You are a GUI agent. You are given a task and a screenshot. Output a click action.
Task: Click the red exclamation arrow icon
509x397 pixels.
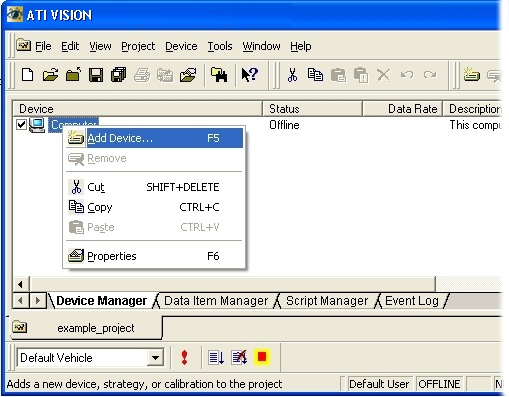[x=184, y=357]
